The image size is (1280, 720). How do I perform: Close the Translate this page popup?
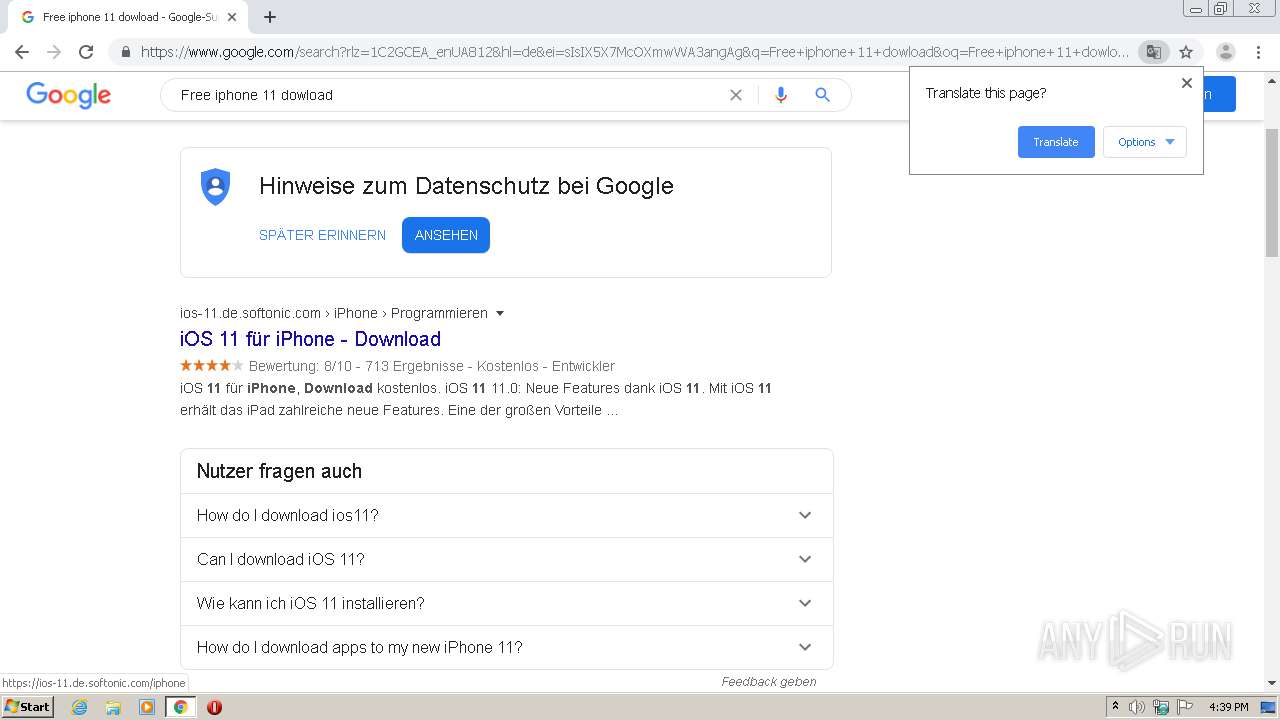[x=1187, y=83]
